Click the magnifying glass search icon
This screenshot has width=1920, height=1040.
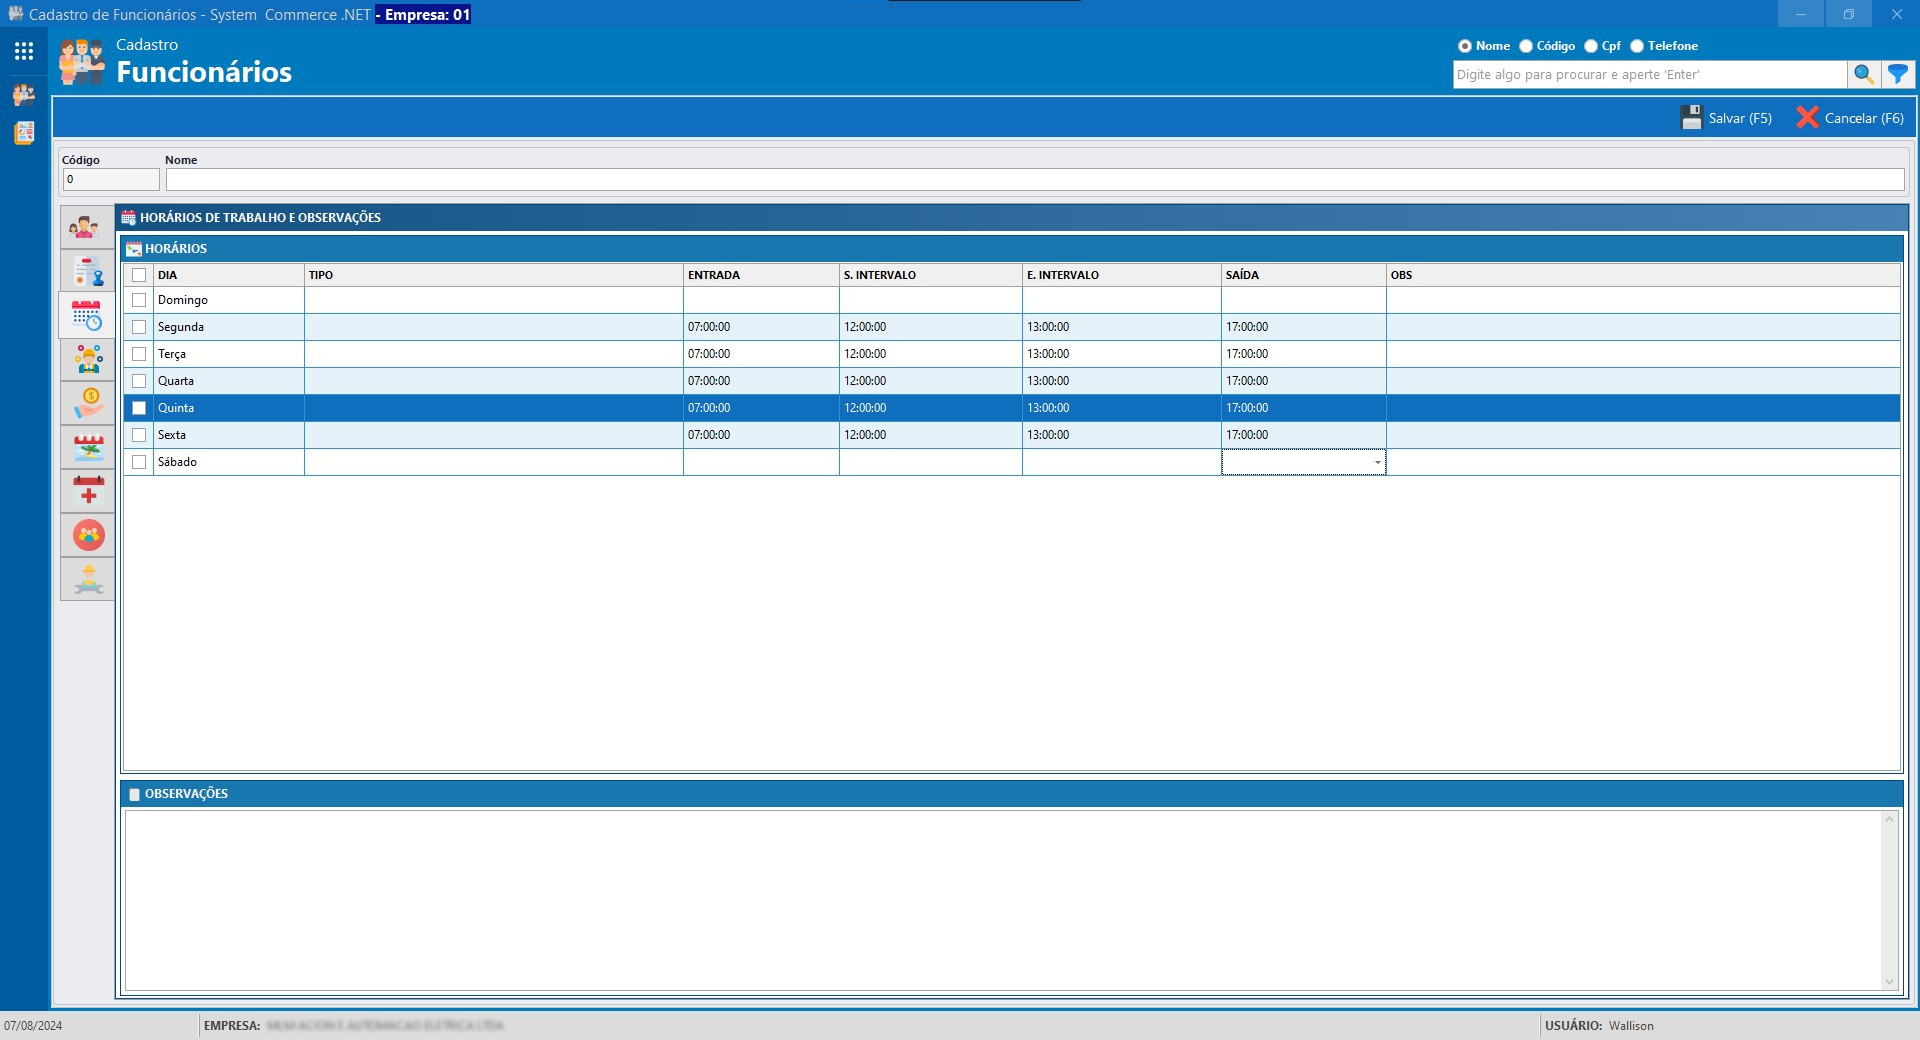click(x=1863, y=74)
